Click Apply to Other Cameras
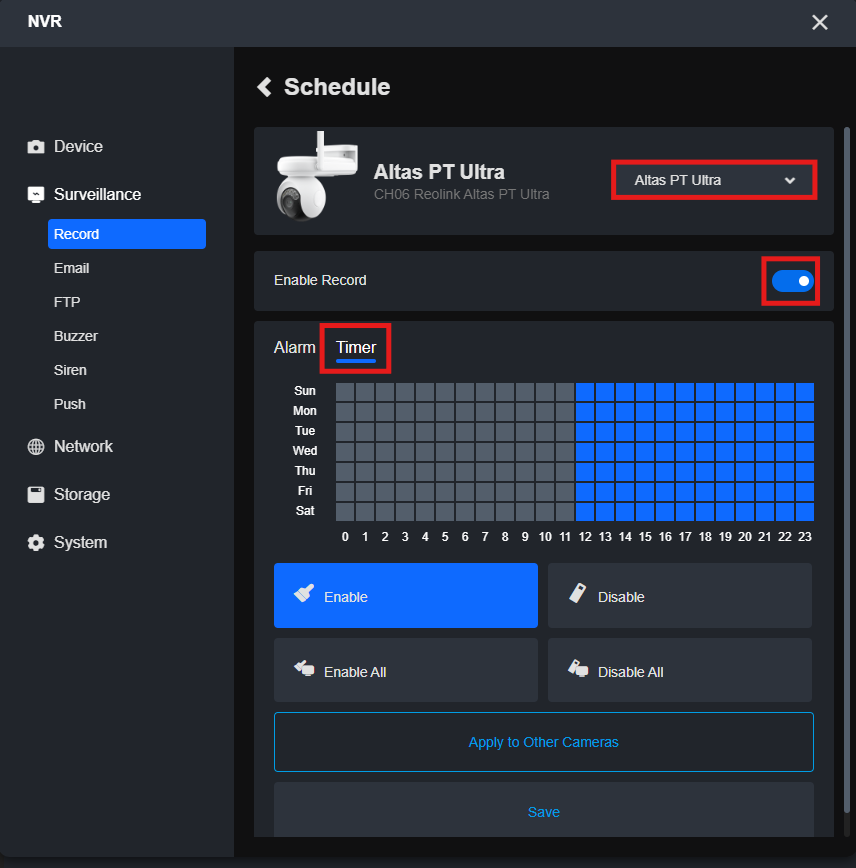 tap(544, 742)
